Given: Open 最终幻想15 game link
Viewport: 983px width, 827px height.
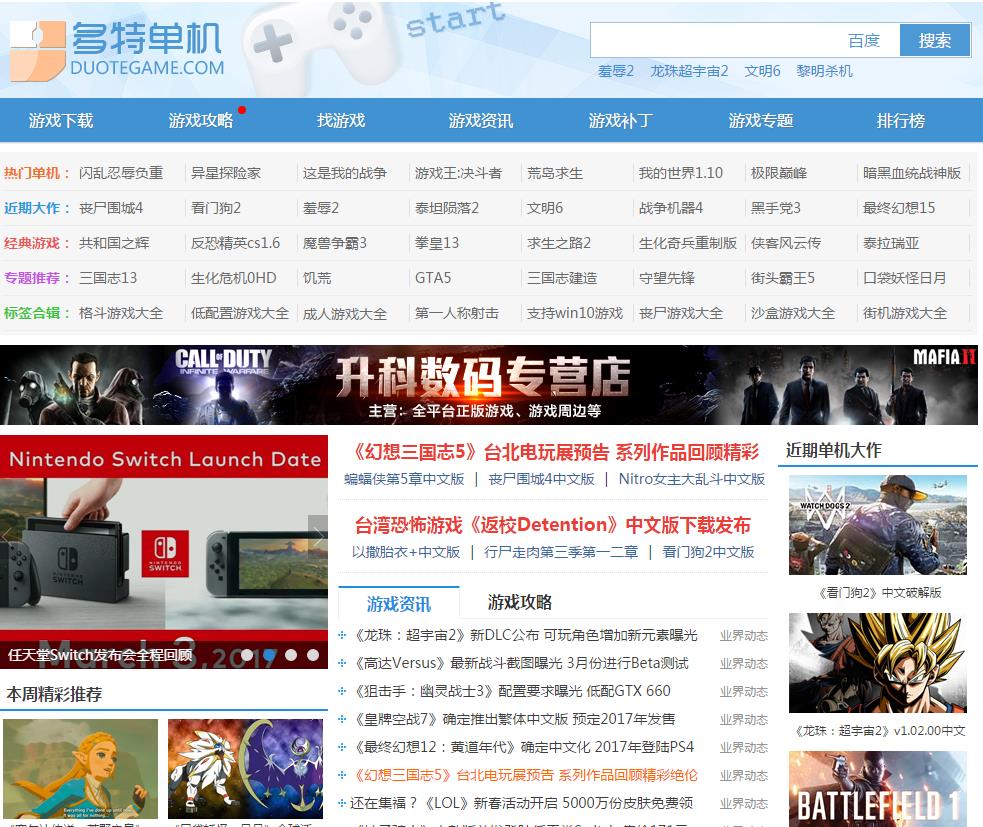Looking at the screenshot, I should (x=899, y=208).
